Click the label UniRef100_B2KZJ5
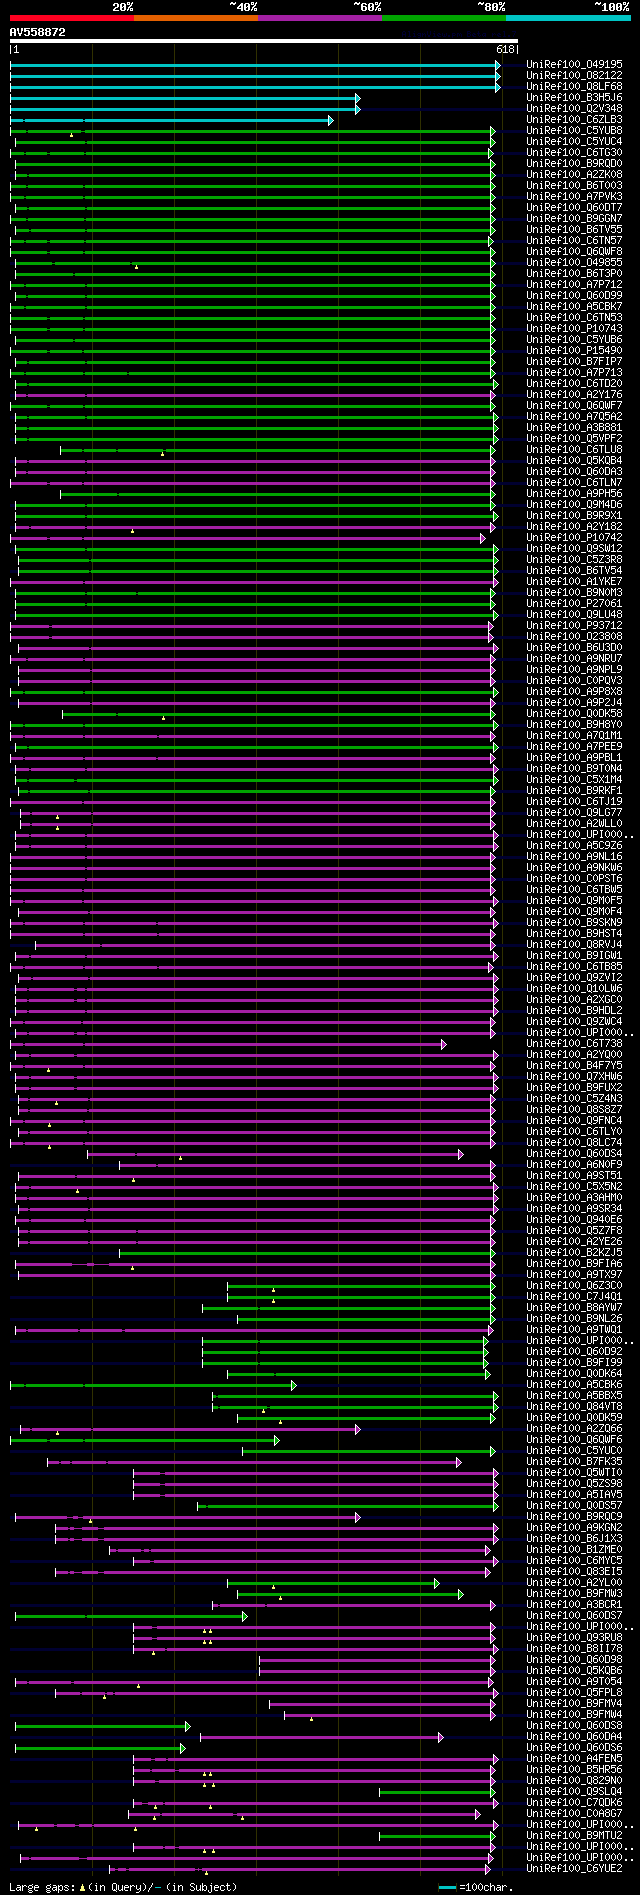The width and height of the screenshot is (640, 1895). [x=575, y=1252]
